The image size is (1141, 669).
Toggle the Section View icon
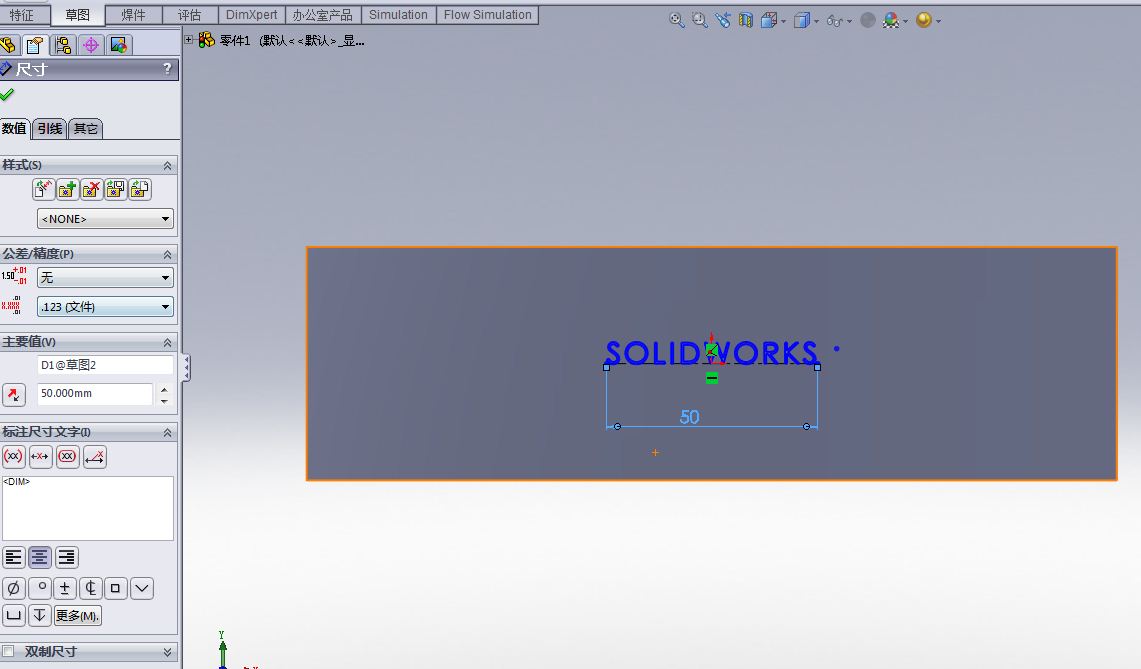[x=746, y=20]
